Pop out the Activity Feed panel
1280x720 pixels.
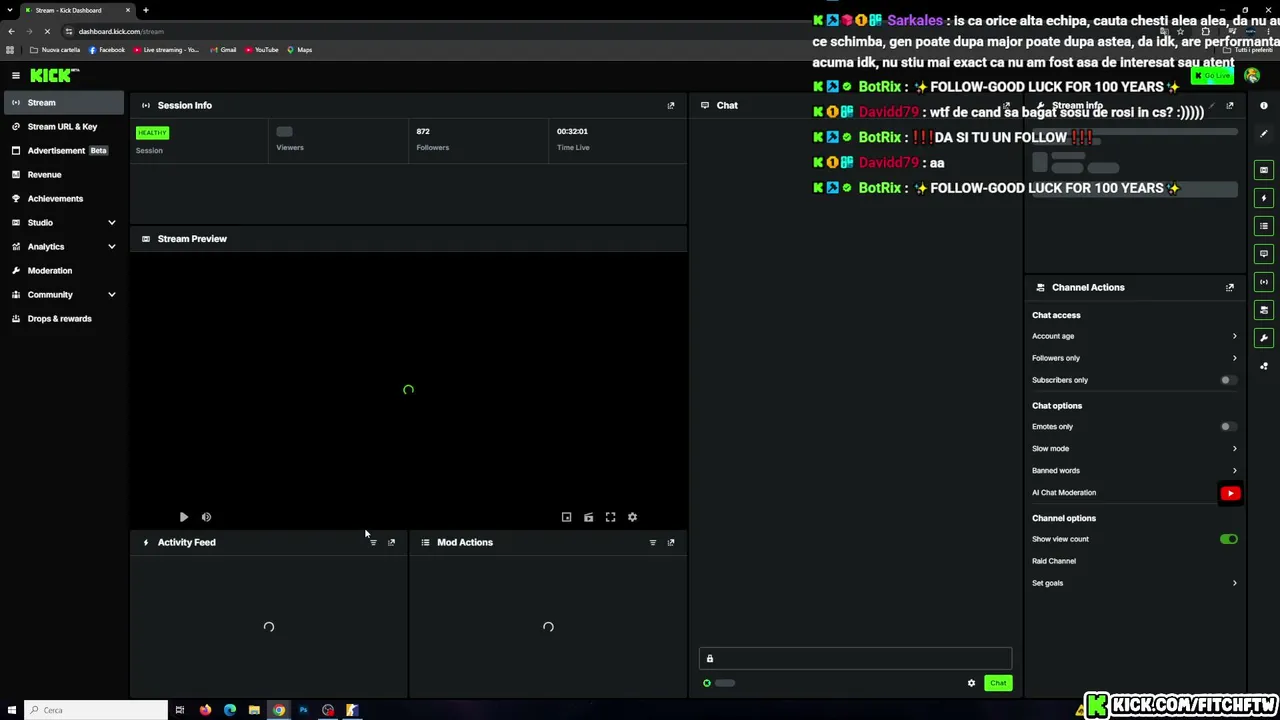point(391,542)
